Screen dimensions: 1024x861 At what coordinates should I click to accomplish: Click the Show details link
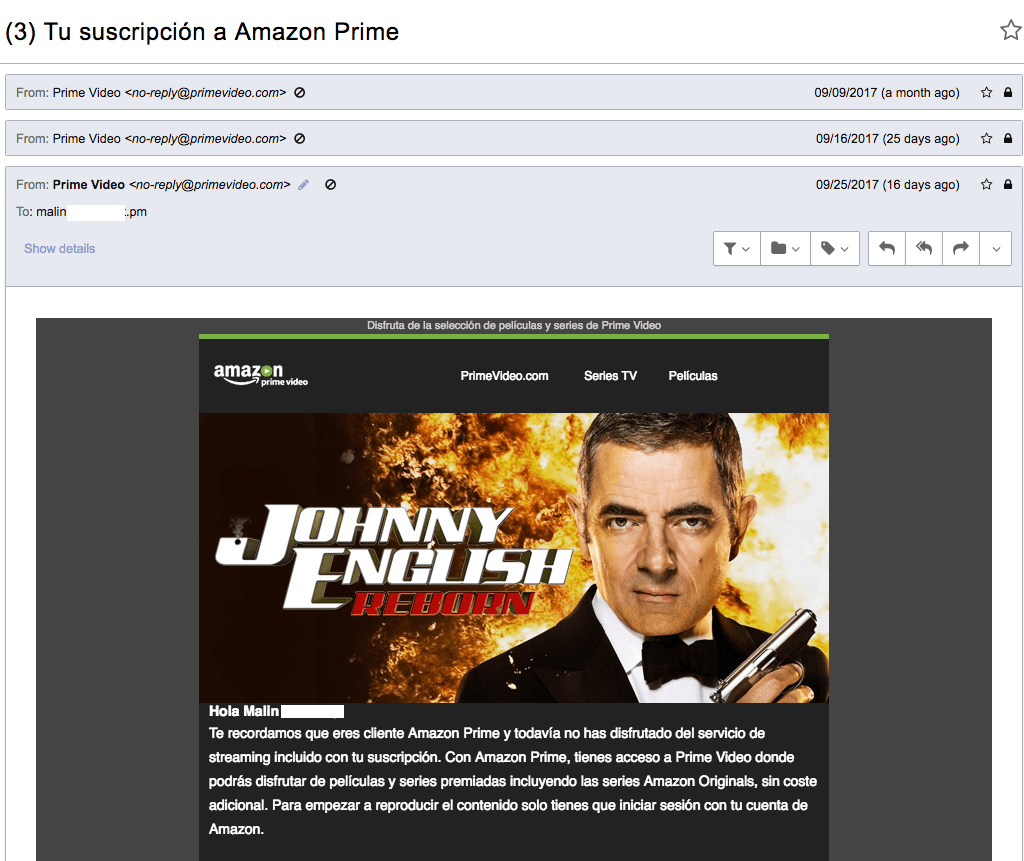point(60,249)
